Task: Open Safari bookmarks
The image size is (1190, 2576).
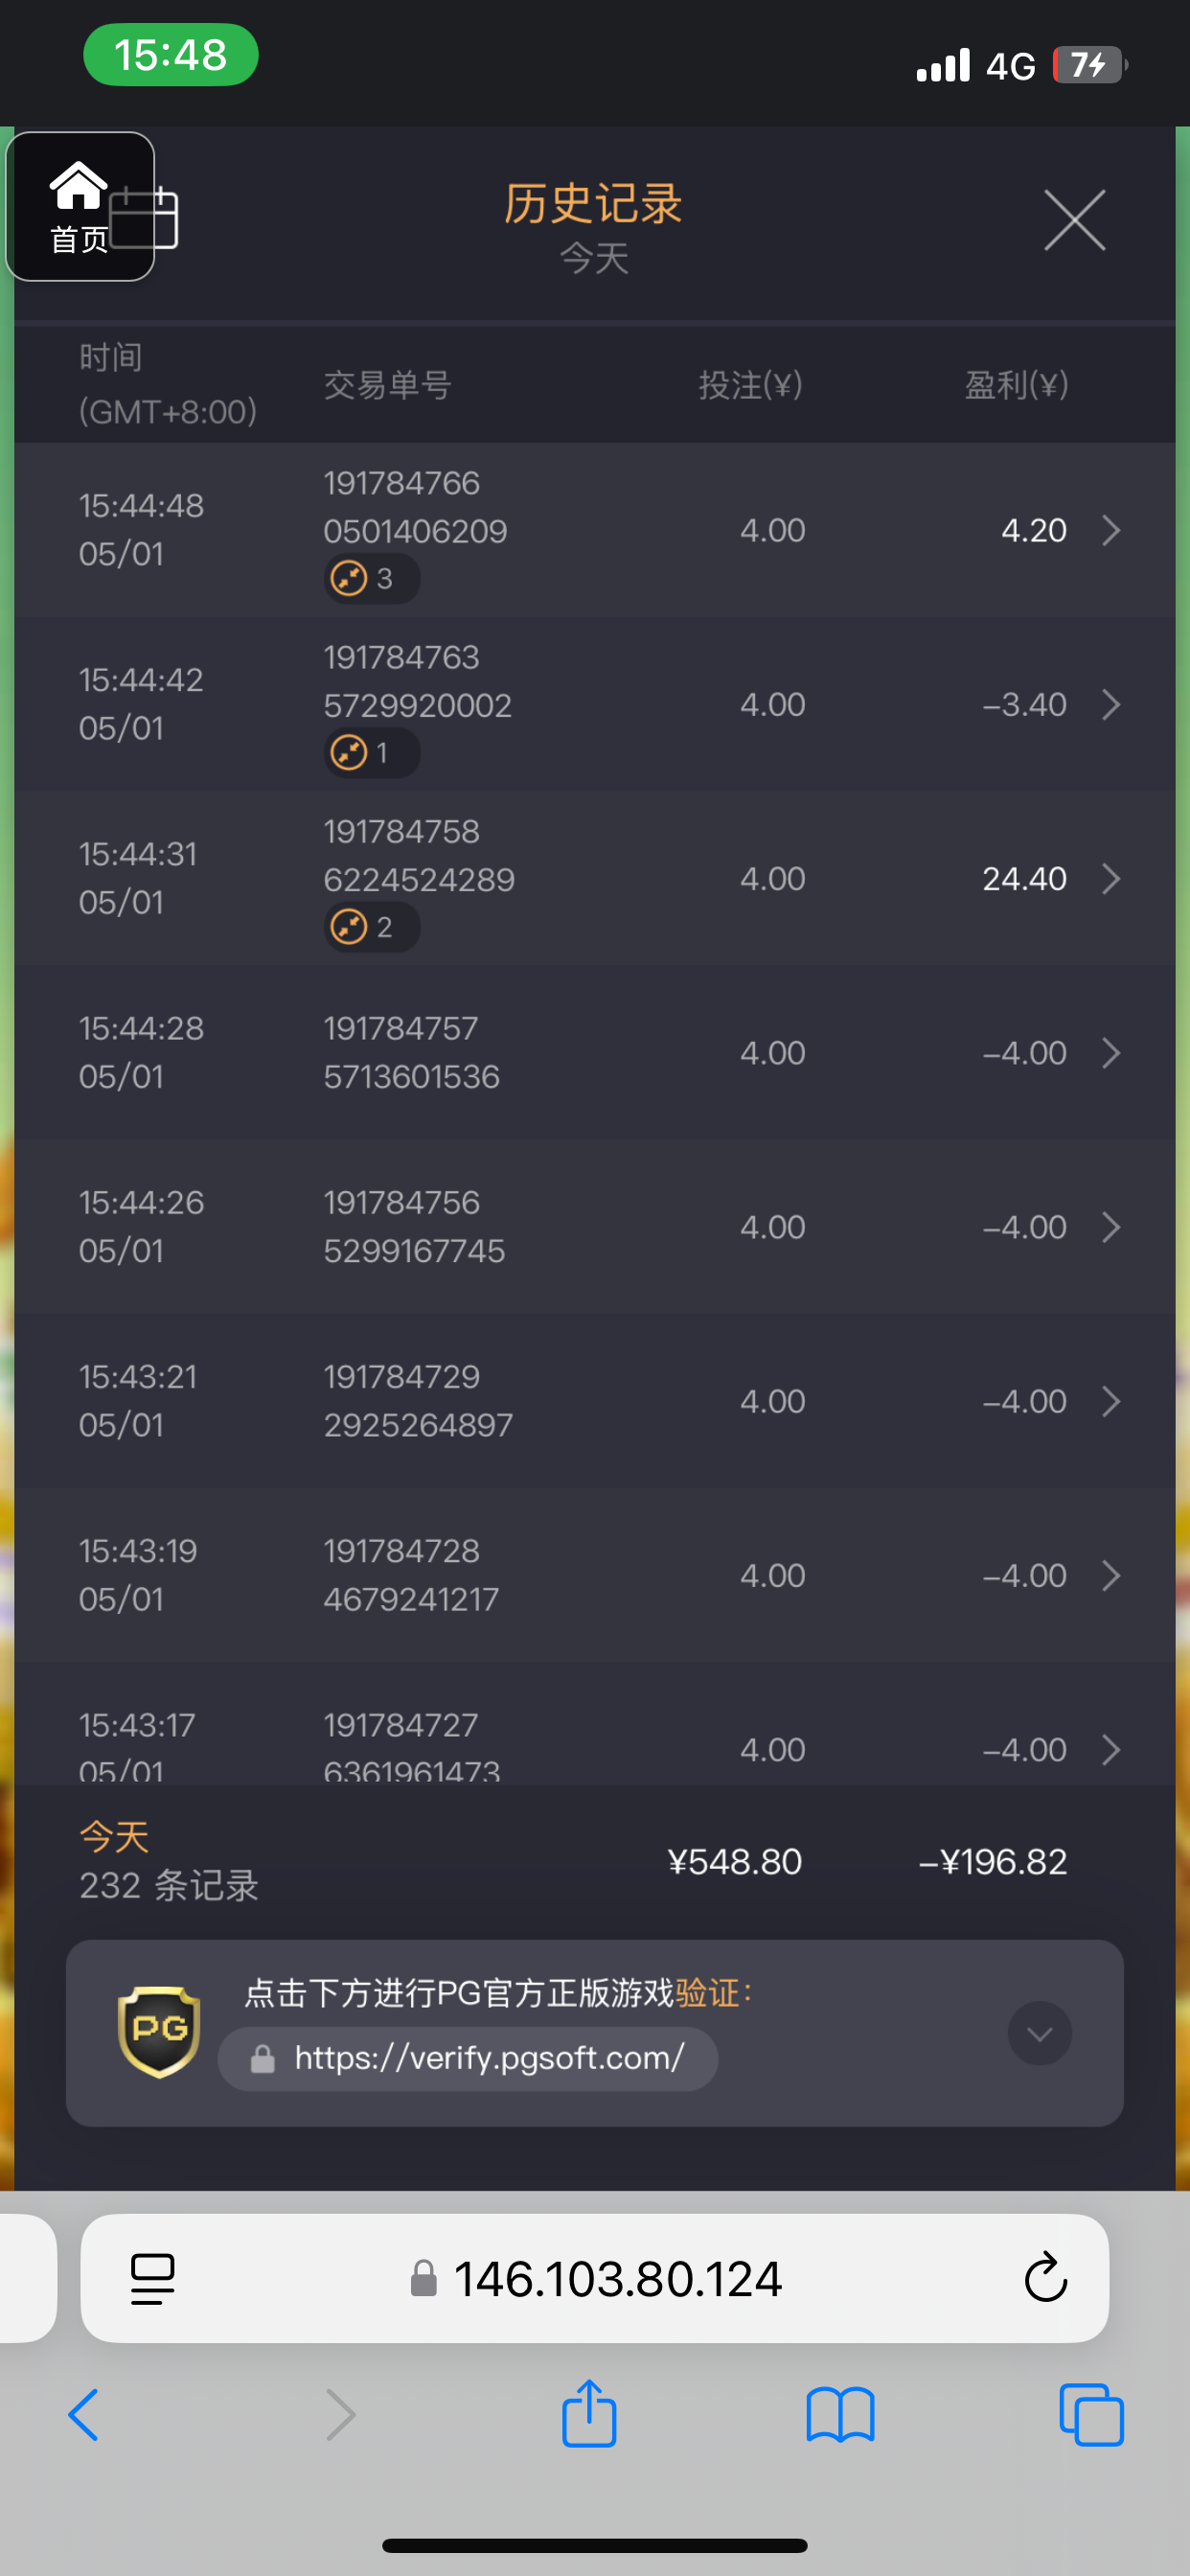Action: [840, 2415]
